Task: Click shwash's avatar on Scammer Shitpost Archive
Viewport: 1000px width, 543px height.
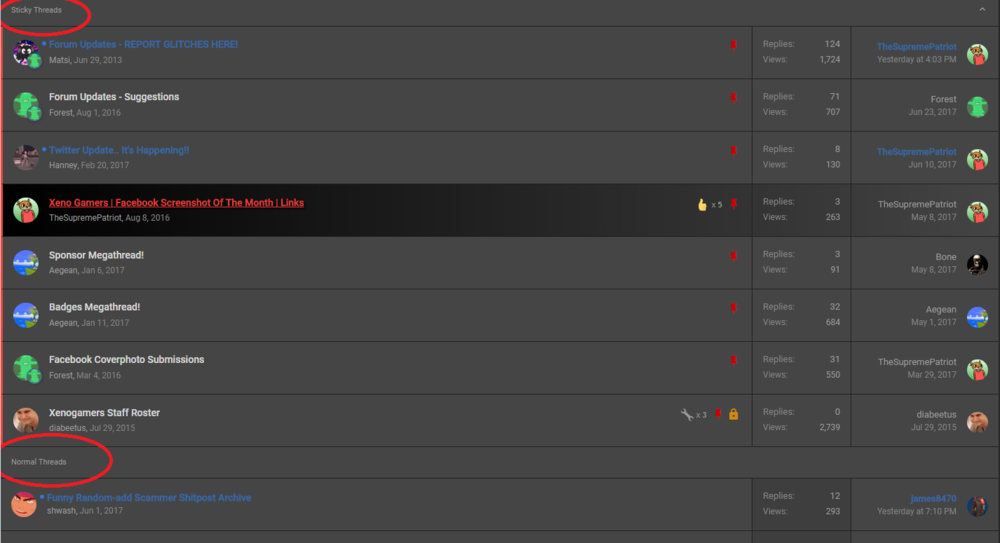Action: pos(24,504)
